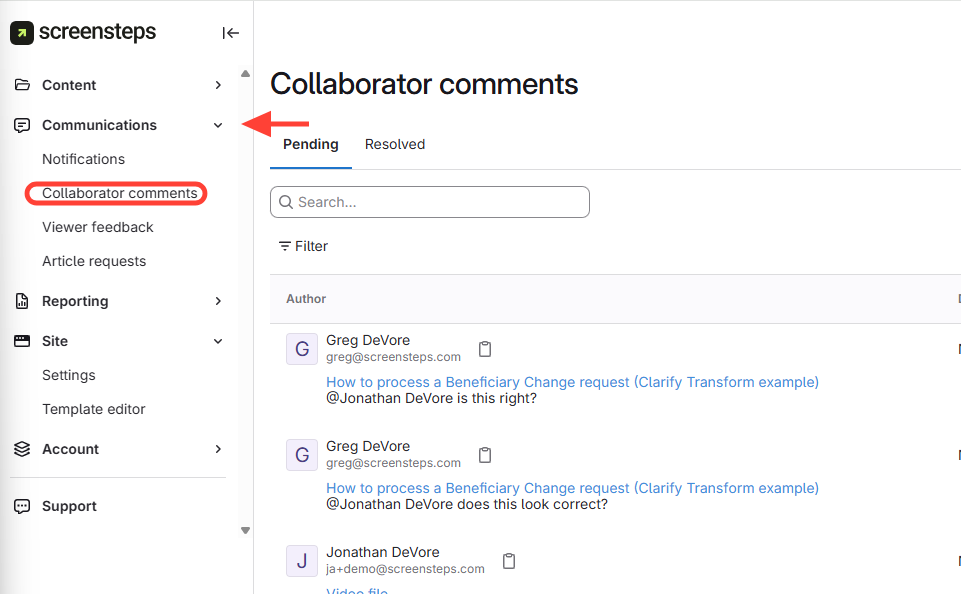Switch to the Resolved tab
The image size is (961, 594).
click(x=394, y=144)
